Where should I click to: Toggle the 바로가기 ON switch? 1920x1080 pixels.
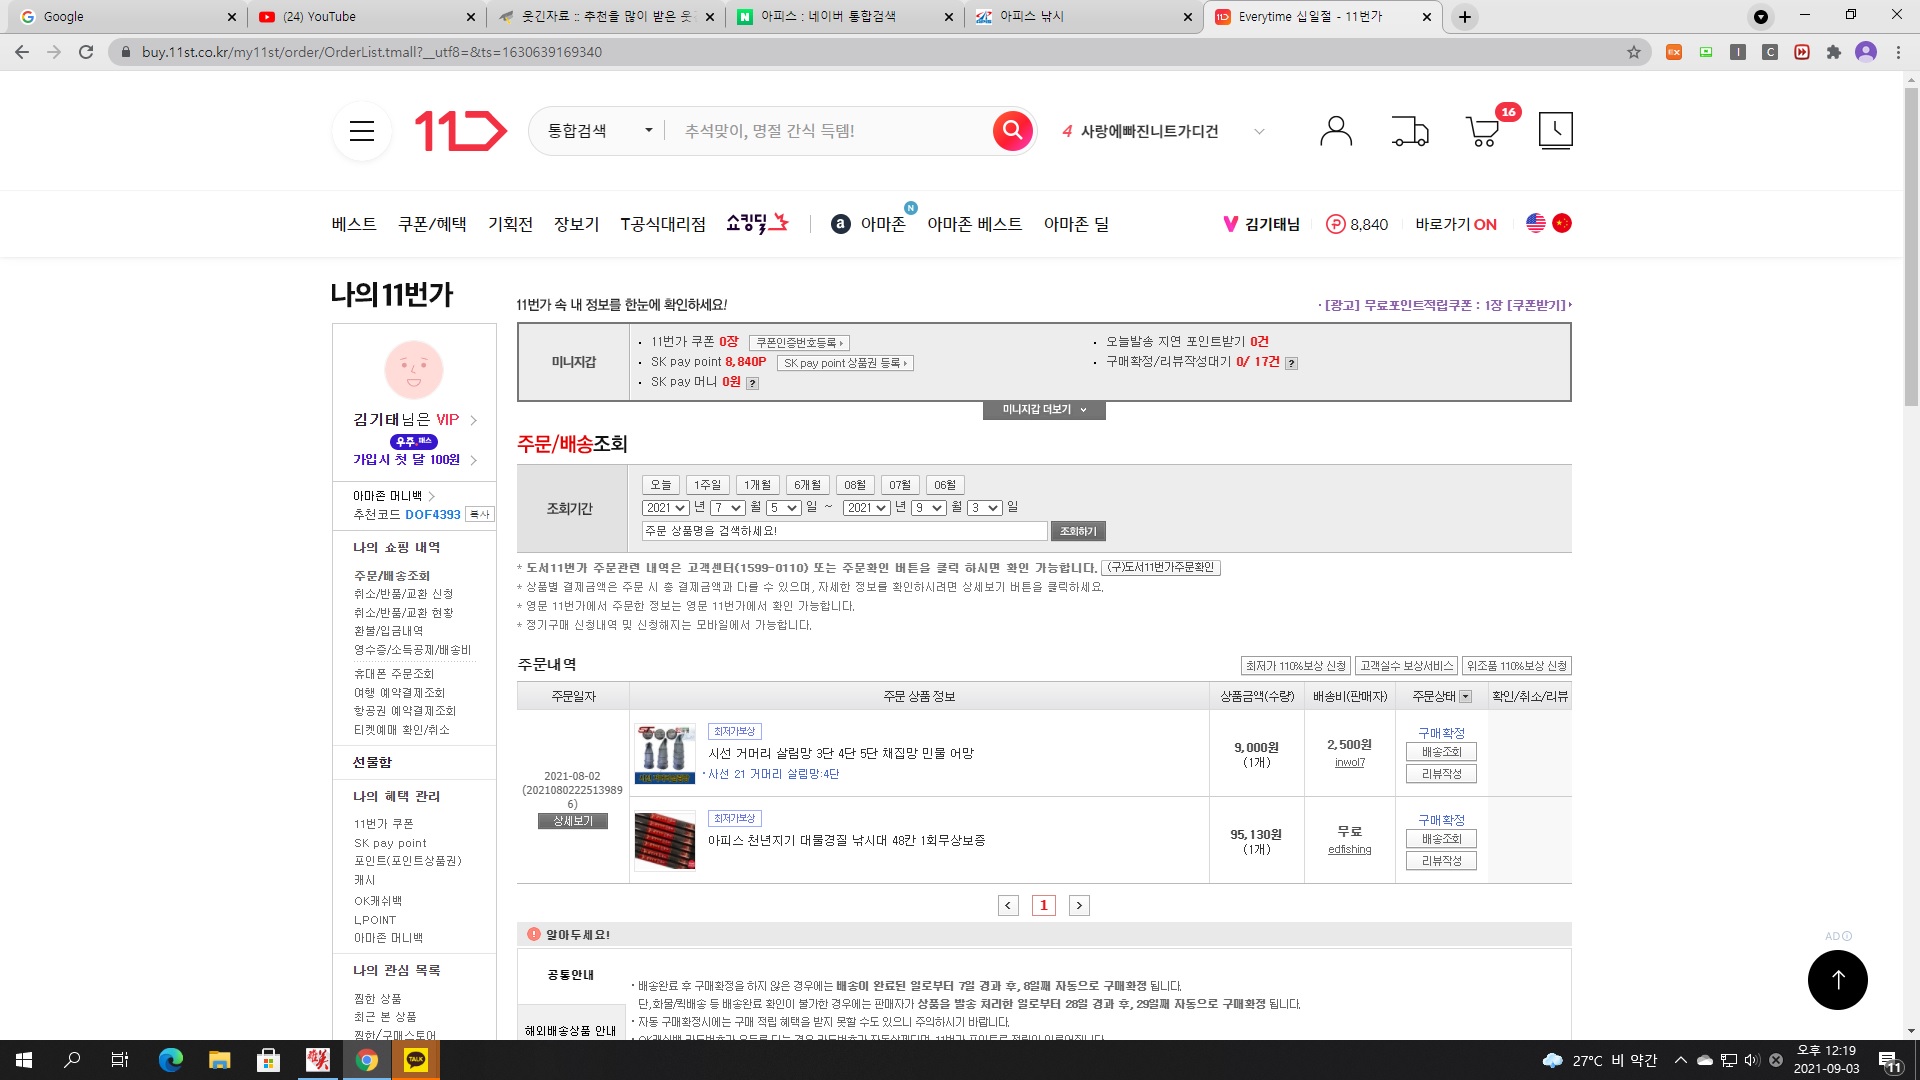[1456, 224]
